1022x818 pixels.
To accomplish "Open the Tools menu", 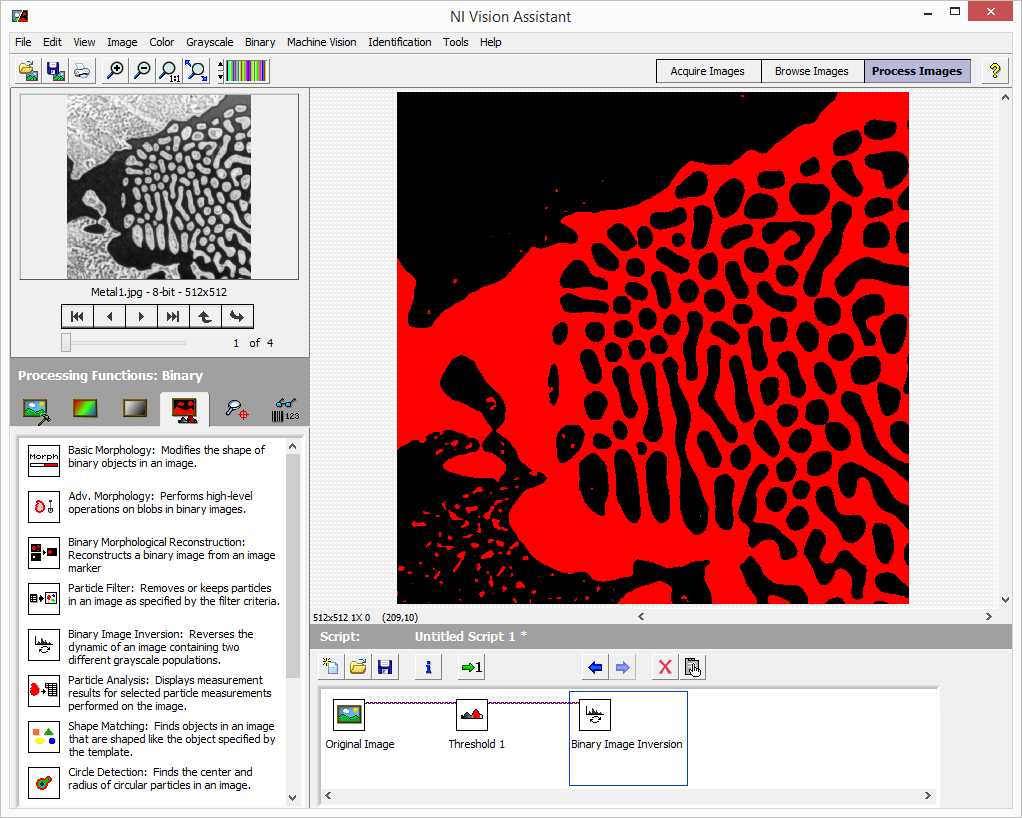I will [456, 42].
